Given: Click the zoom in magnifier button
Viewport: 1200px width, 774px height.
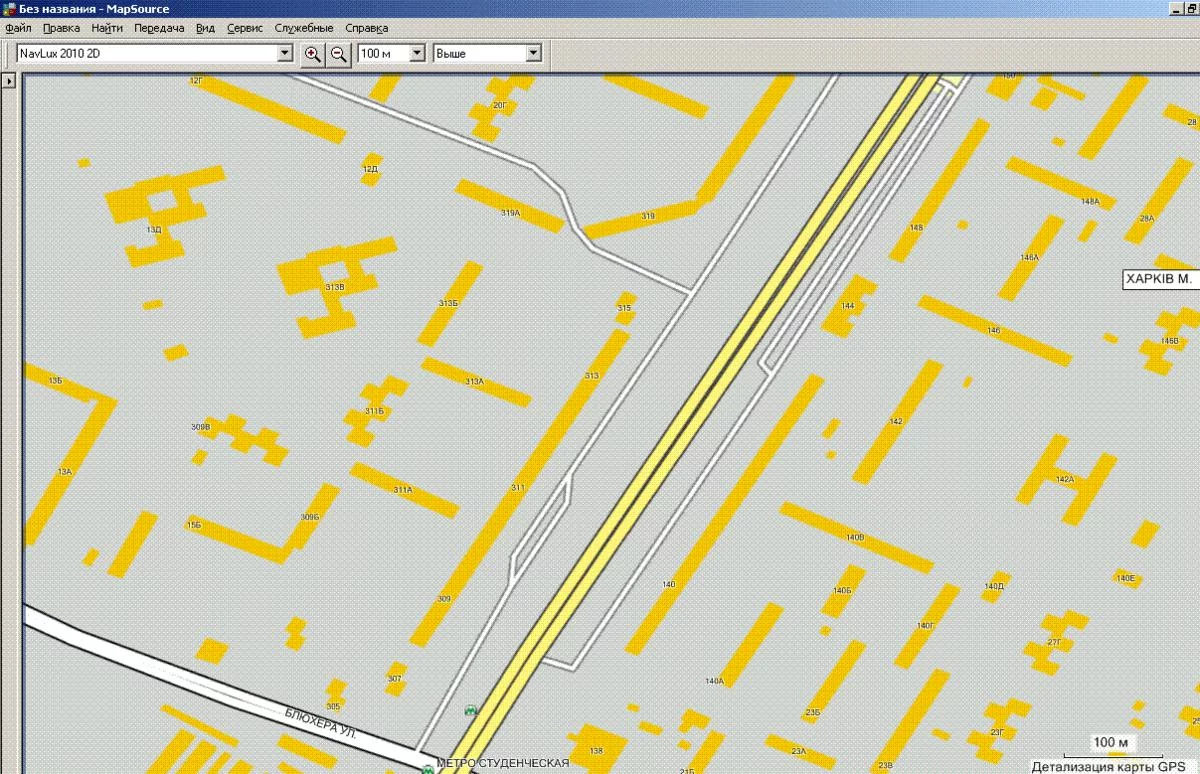Looking at the screenshot, I should pos(313,54).
